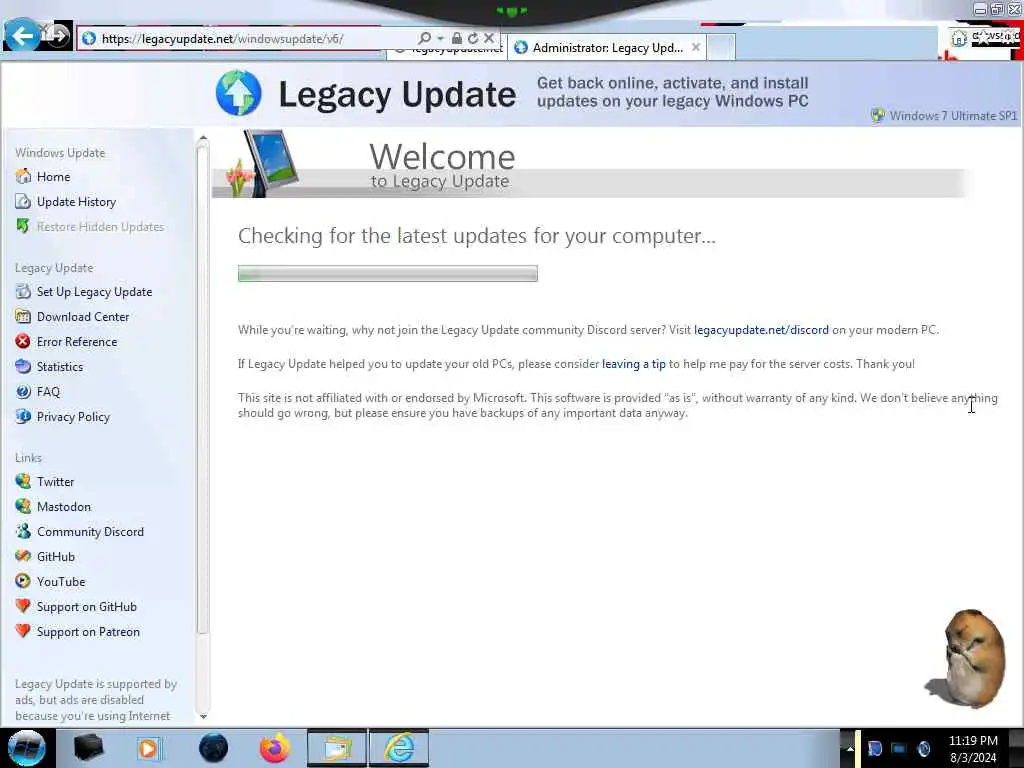Screen dimensions: 1024x768
Task: Click the Community Discord icon
Action: coord(23,531)
